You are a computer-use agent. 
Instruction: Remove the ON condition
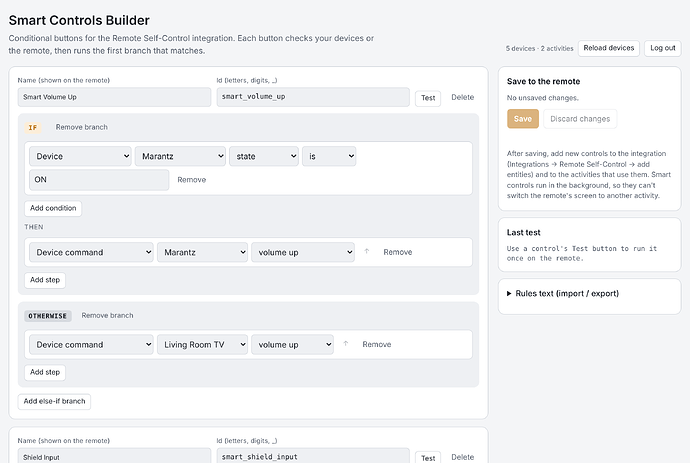click(x=191, y=180)
